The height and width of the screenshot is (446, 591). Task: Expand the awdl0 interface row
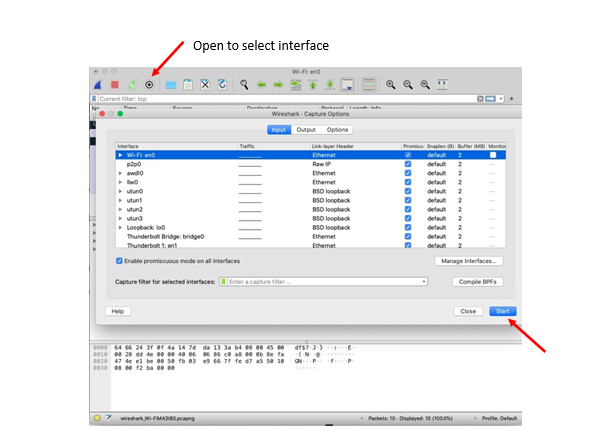pyautogui.click(x=120, y=173)
